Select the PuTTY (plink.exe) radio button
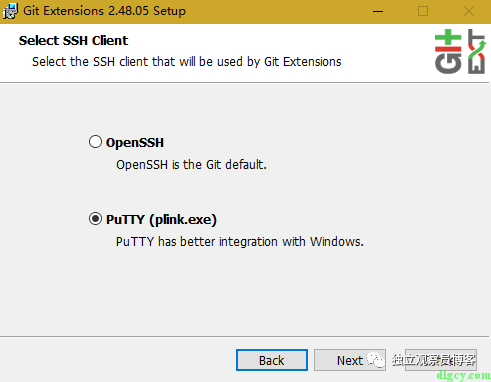This screenshot has height=382, width=491. tap(95, 219)
